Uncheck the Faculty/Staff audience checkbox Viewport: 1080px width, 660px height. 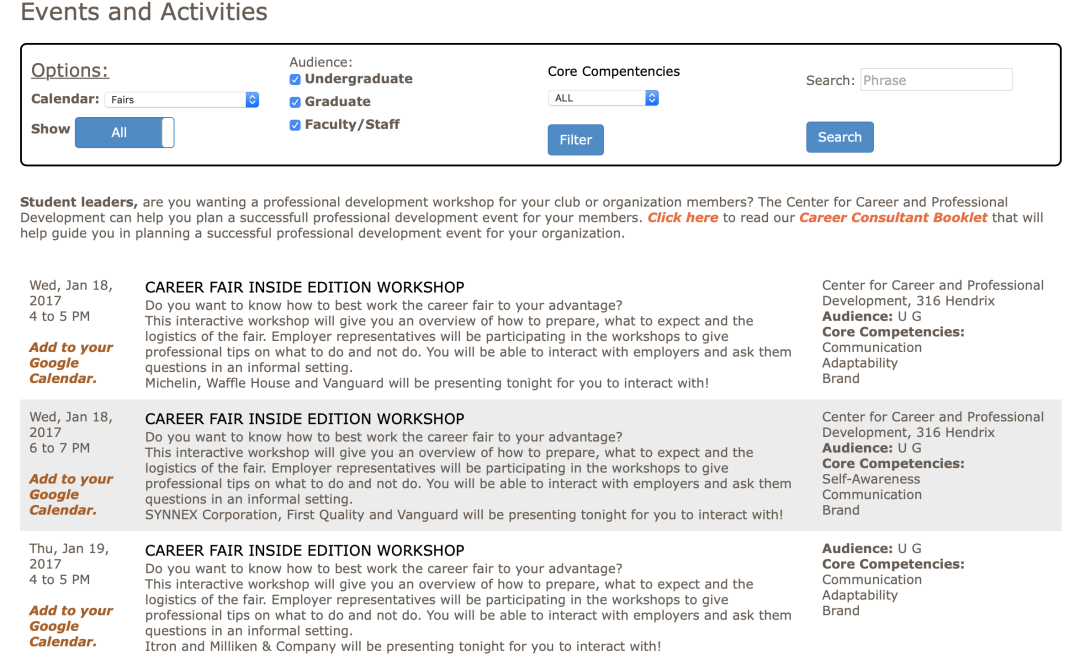point(295,125)
